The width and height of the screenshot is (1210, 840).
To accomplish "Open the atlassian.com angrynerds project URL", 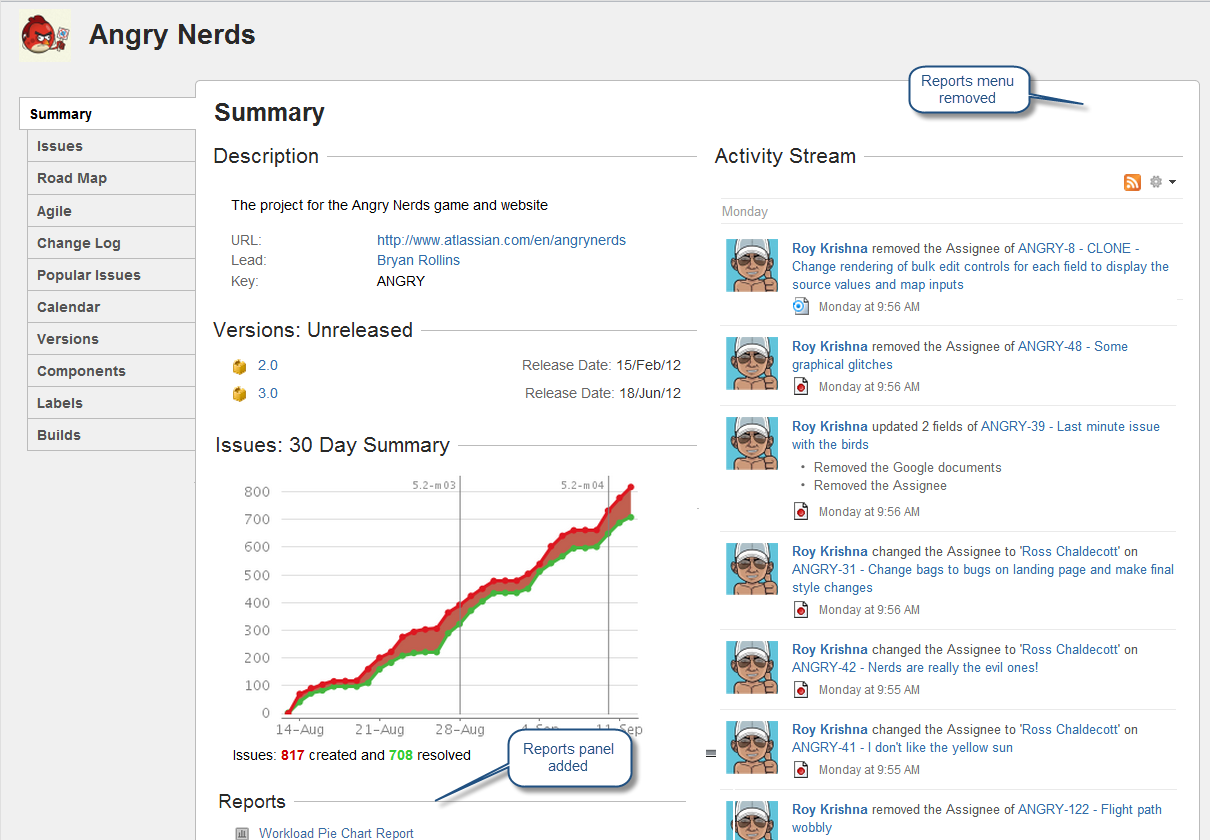I will click(x=501, y=240).
